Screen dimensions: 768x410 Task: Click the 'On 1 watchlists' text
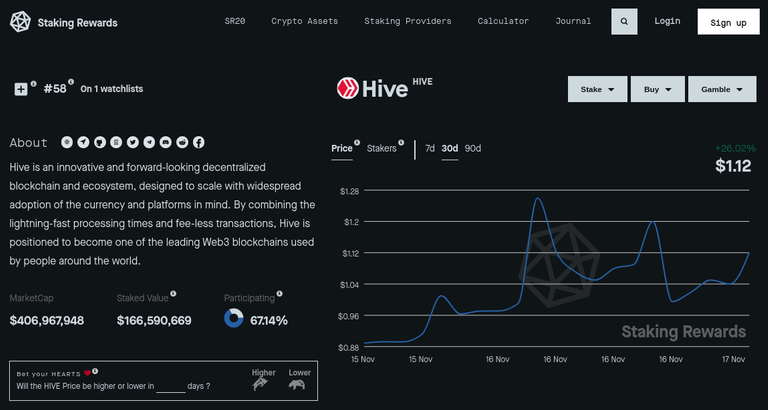(112, 89)
